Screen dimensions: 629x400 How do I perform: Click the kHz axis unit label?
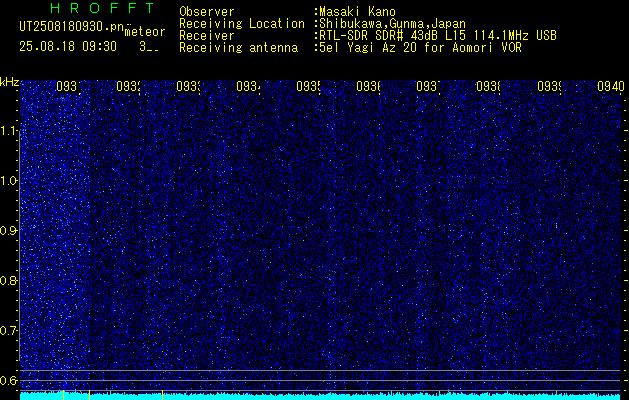pos(10,83)
